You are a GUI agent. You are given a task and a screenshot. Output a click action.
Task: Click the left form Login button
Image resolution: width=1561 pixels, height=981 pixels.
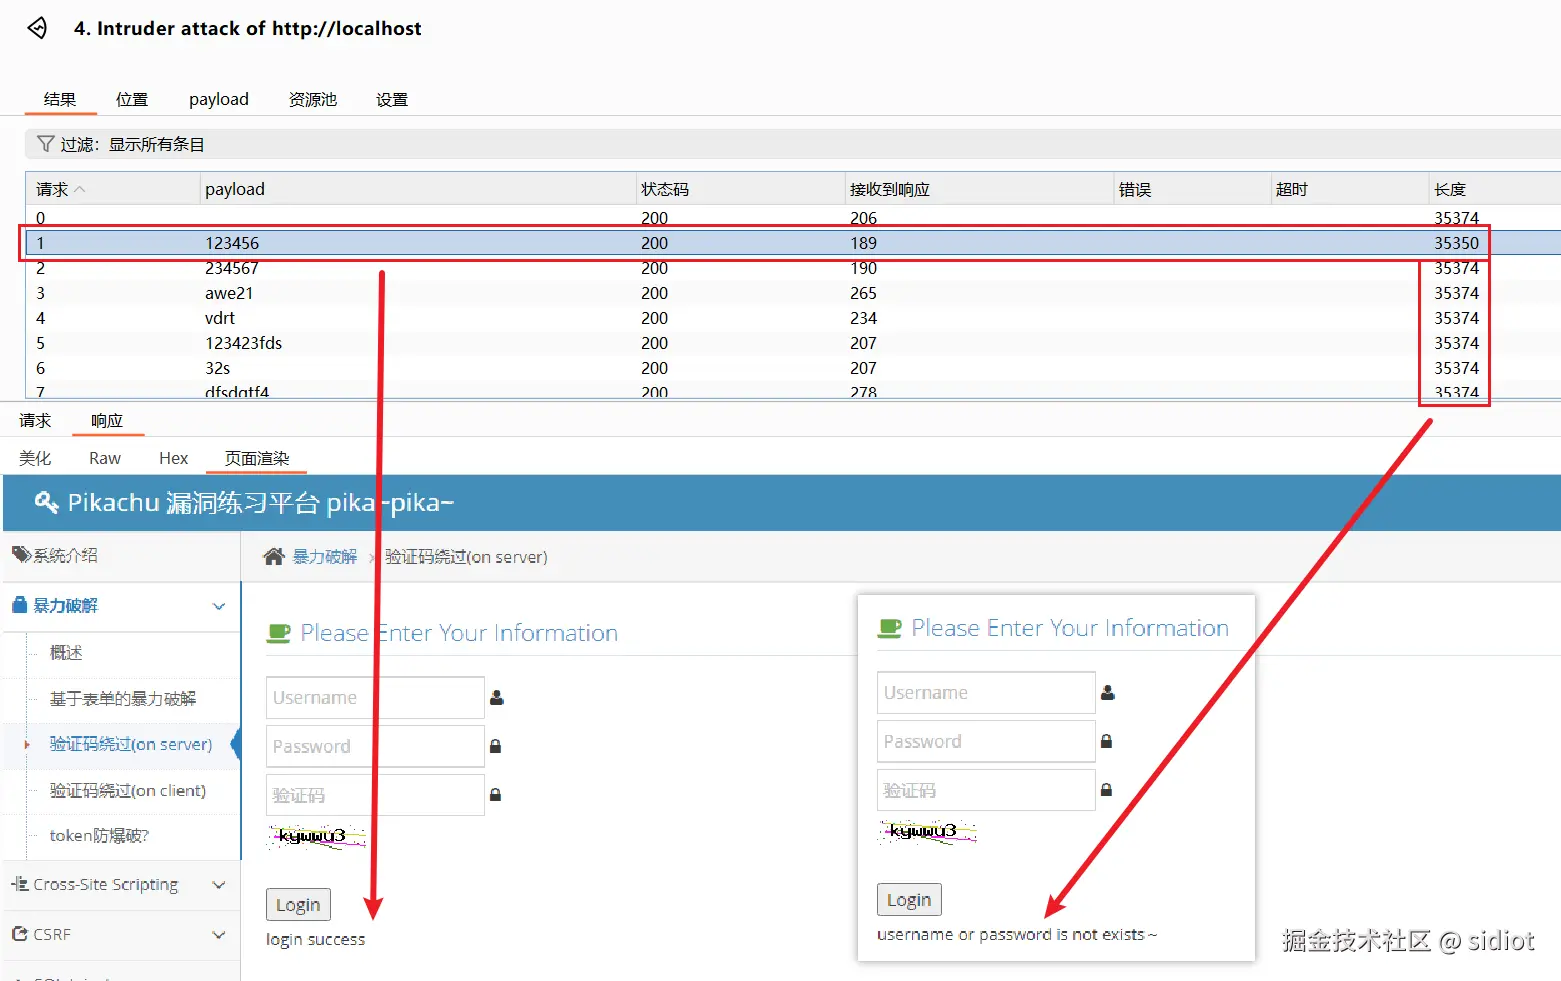pyautogui.click(x=298, y=904)
